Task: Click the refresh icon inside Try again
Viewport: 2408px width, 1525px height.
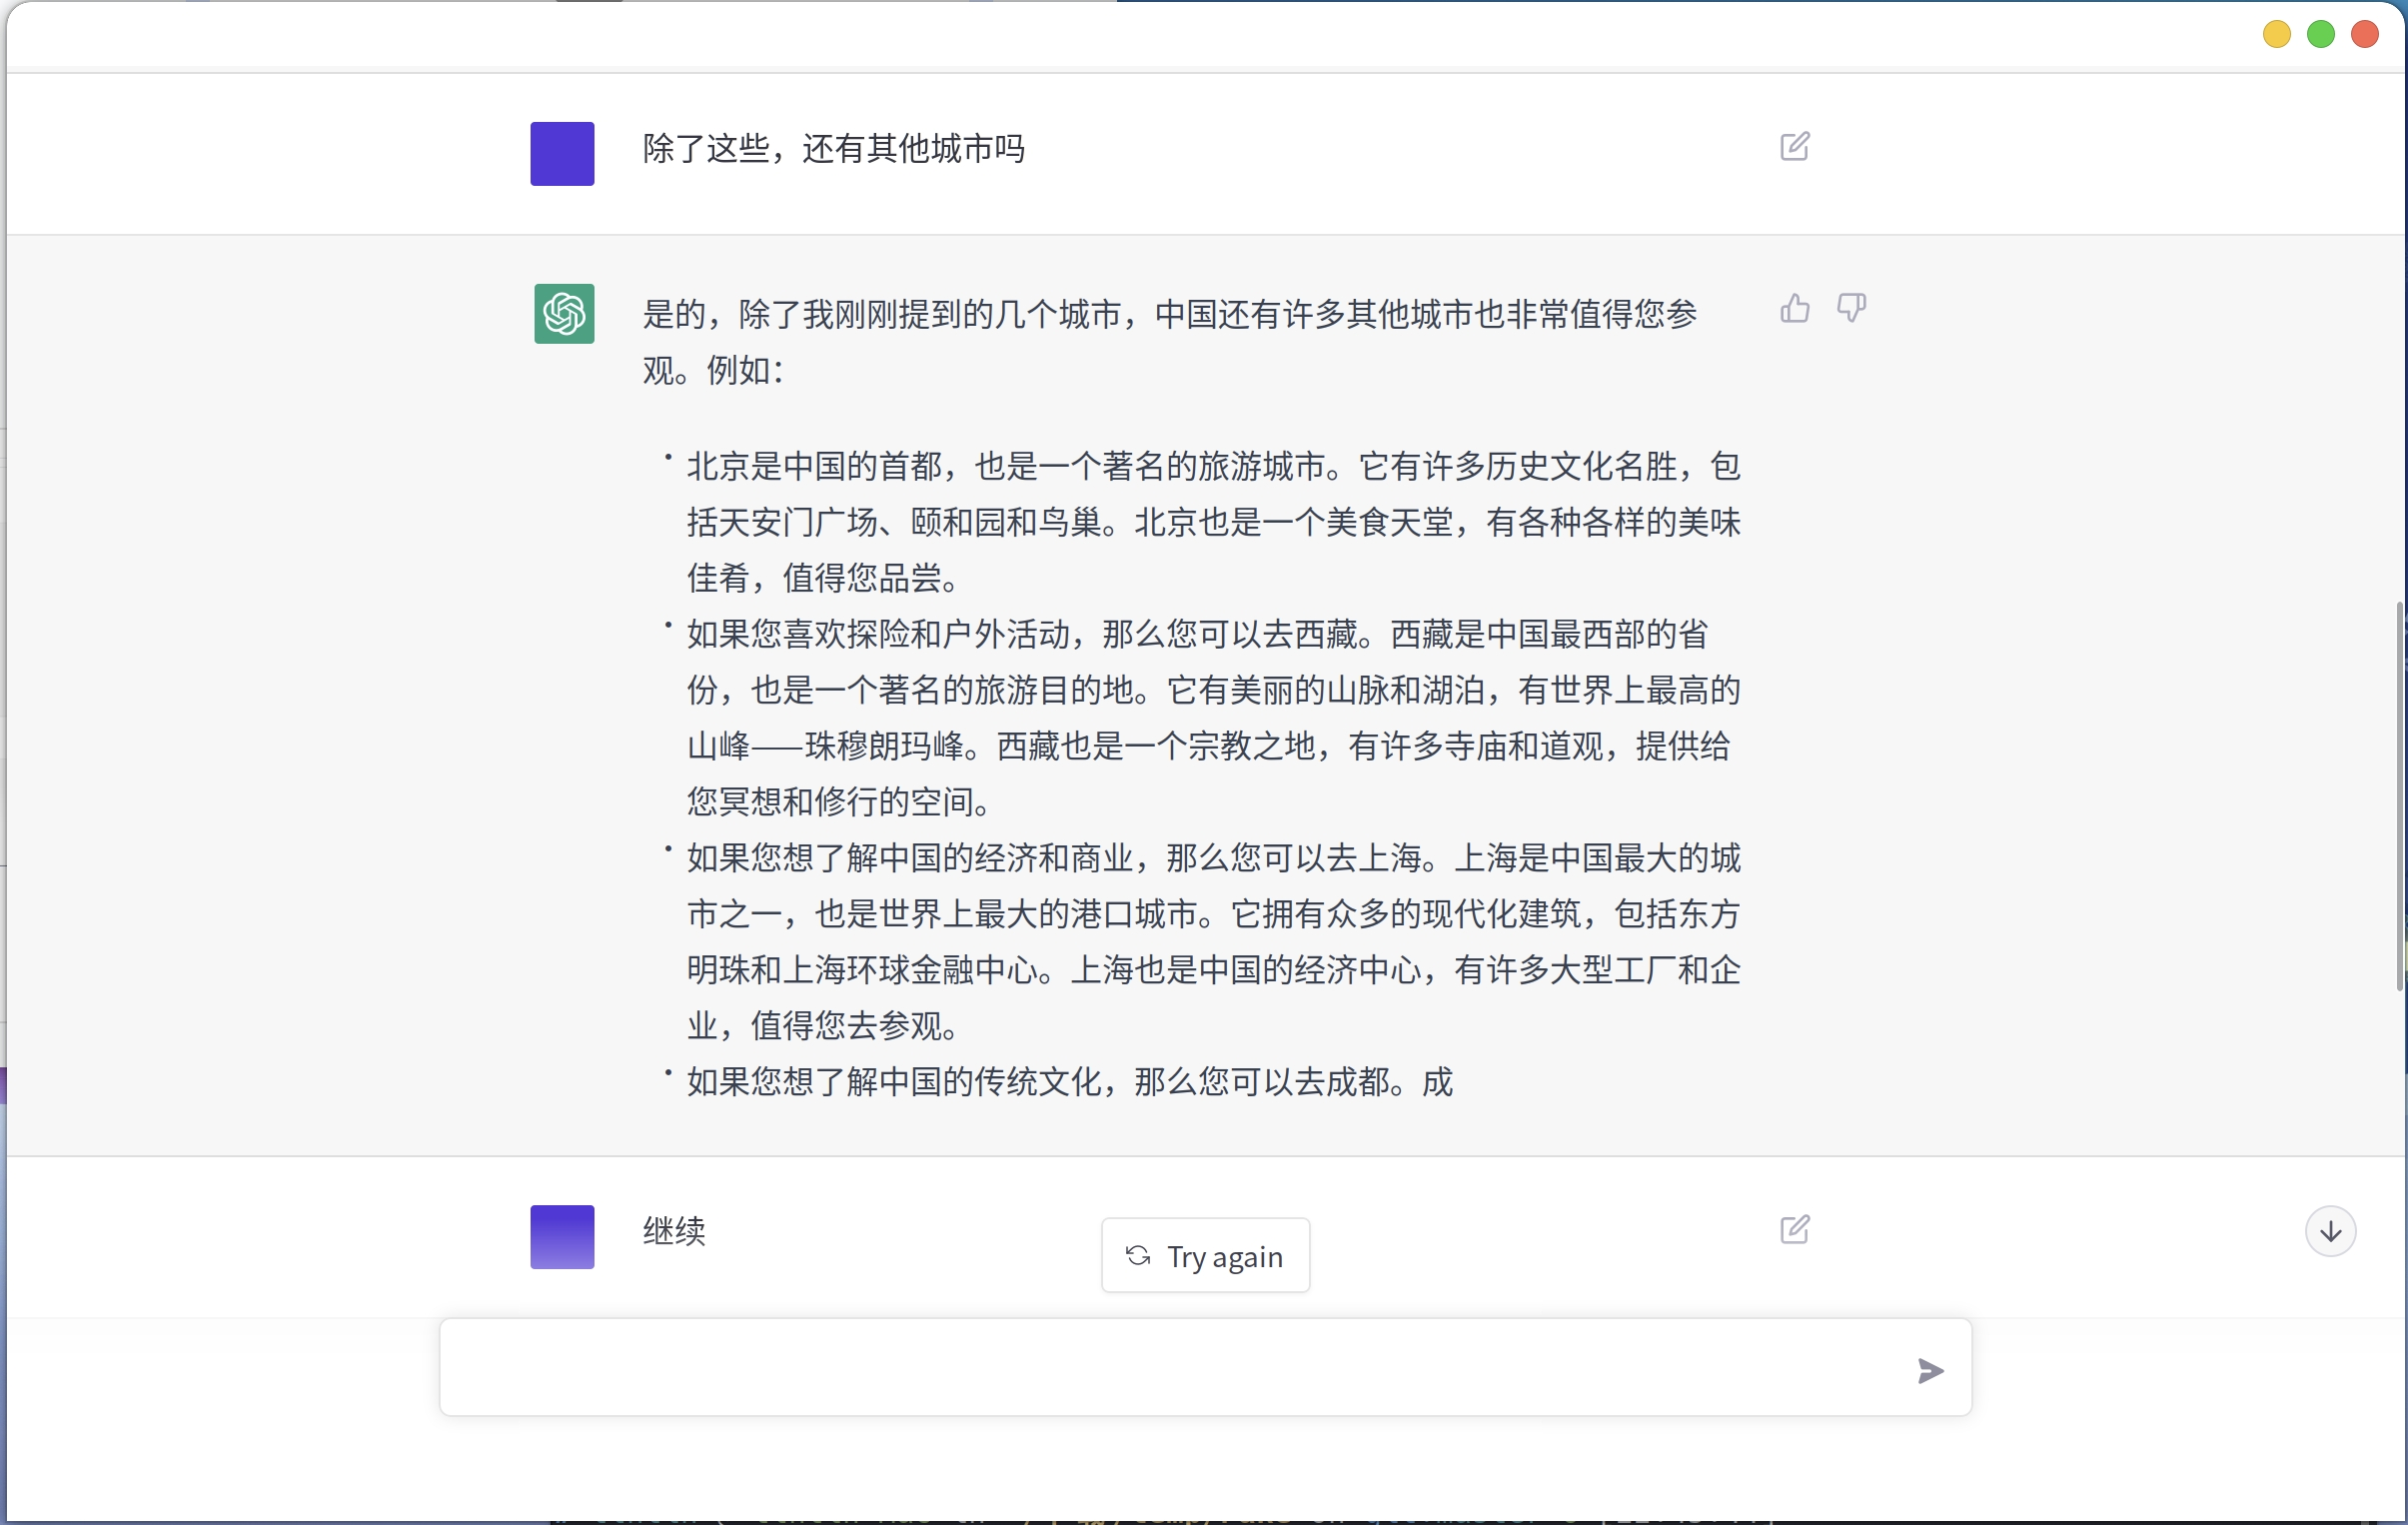Action: tap(1138, 1255)
